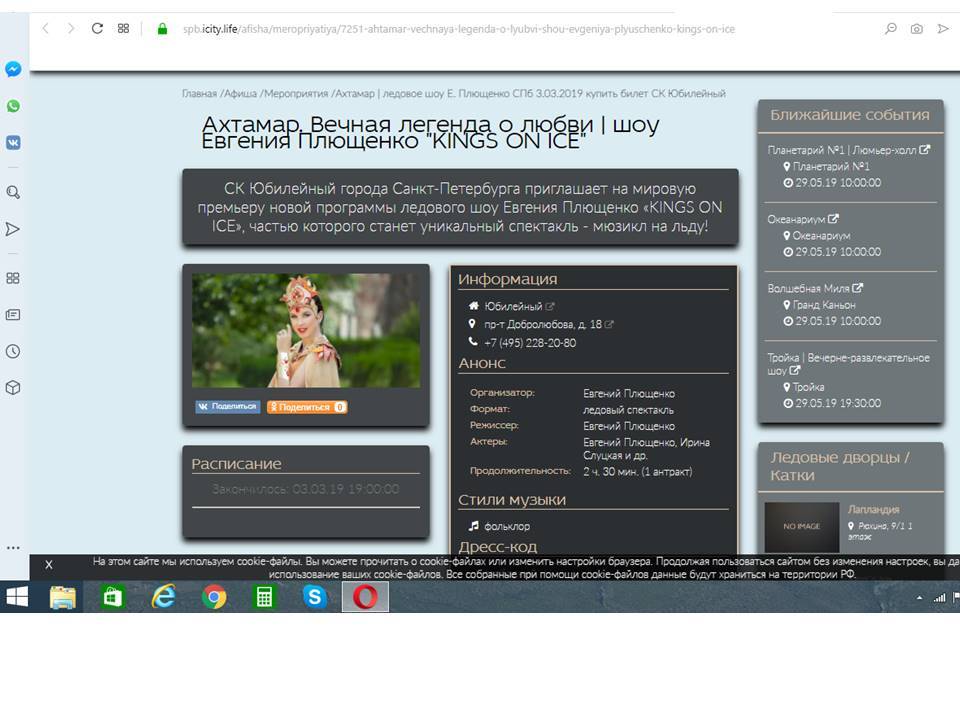Open the Calculator from the taskbar
Image resolution: width=960 pixels, height=720 pixels.
point(264,597)
